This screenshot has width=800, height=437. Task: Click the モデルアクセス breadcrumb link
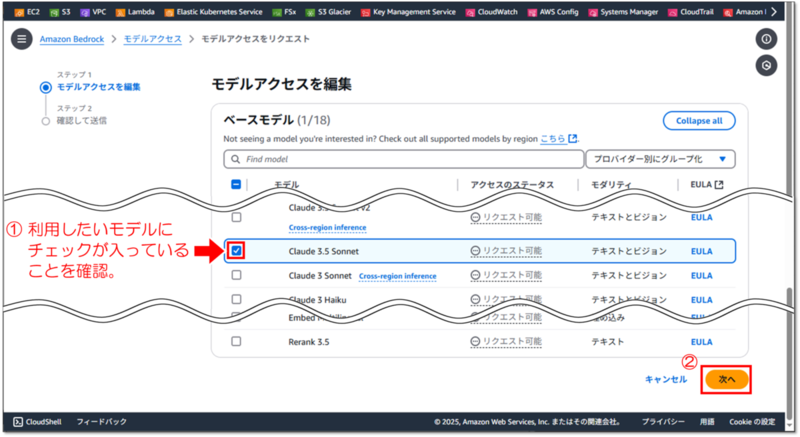coord(153,39)
